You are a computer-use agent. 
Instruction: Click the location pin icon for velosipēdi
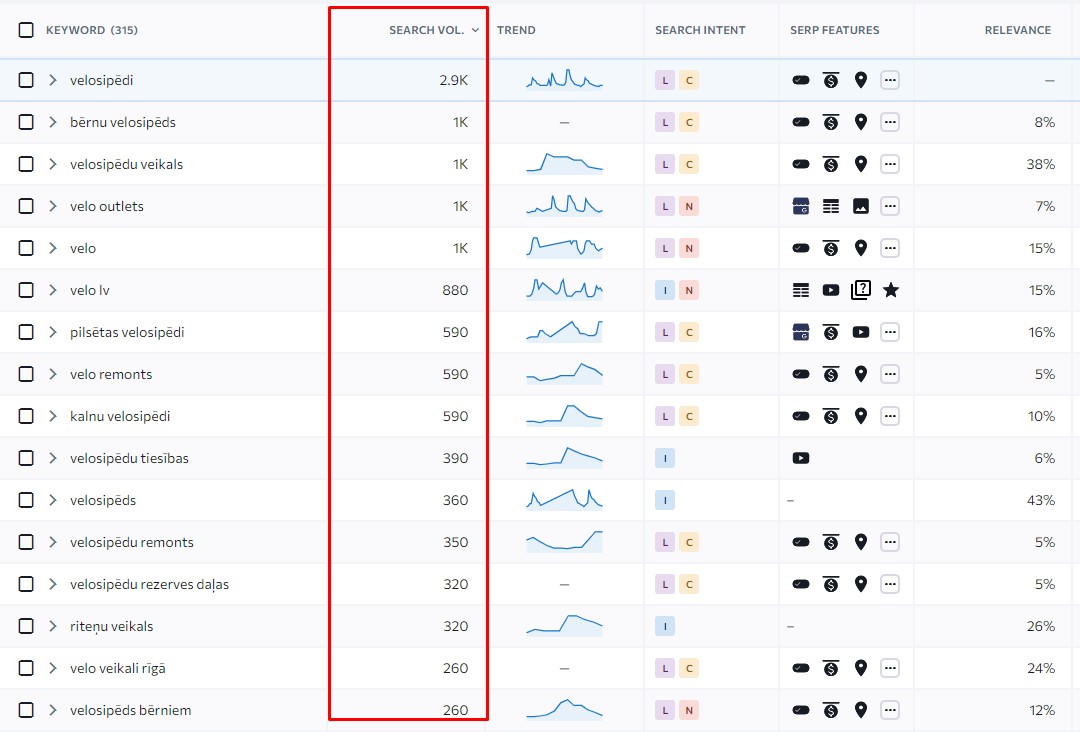click(860, 80)
